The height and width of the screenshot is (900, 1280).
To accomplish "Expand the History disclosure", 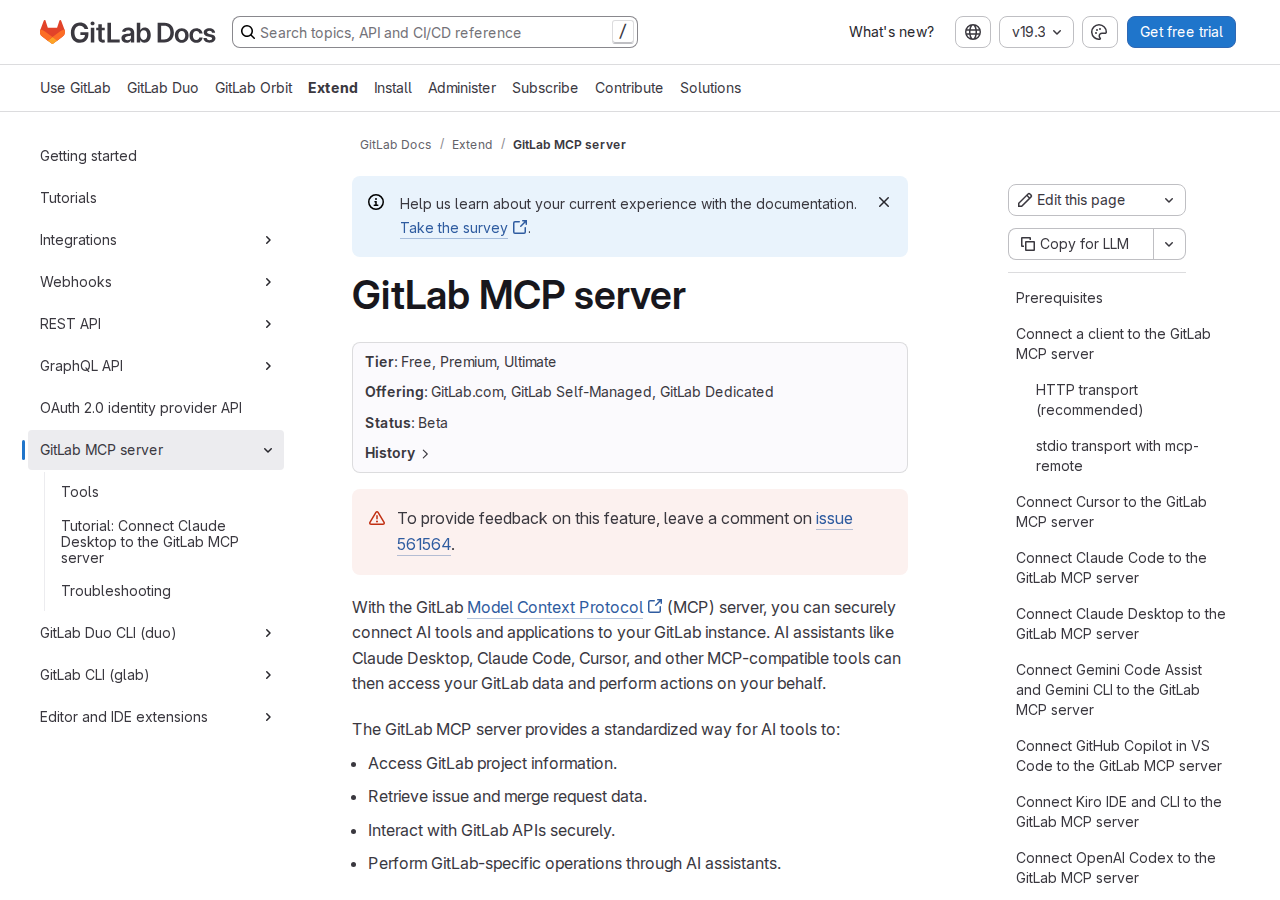I will click(397, 453).
